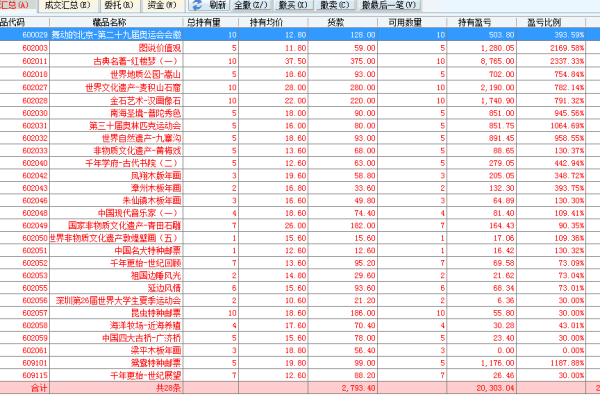Select the 千年学府-古代书院（二） row
The image size is (600, 401).
[300, 163]
